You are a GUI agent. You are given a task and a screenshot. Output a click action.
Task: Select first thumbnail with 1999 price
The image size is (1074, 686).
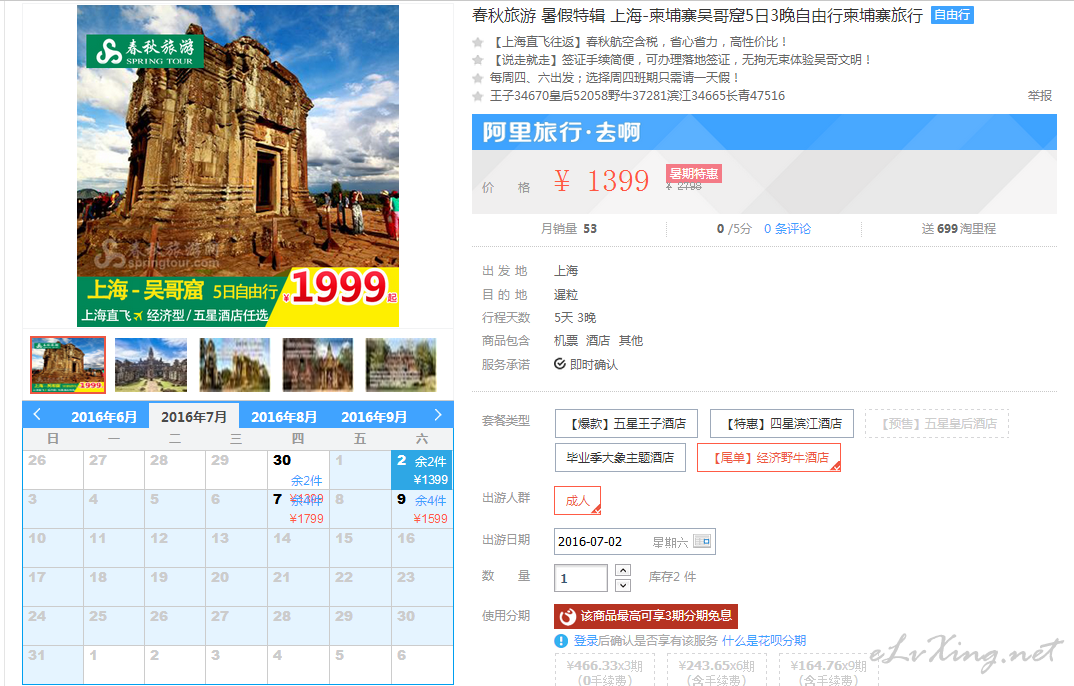pos(68,365)
